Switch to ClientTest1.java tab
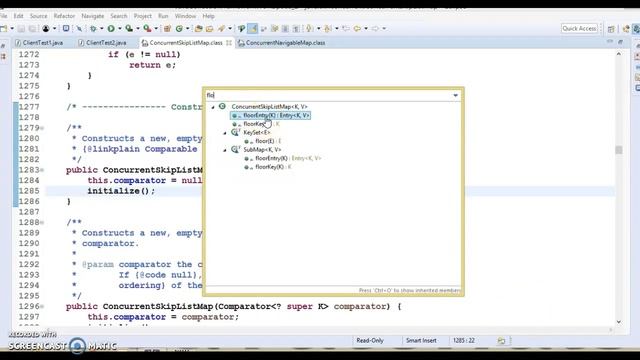Viewport: 640px width, 360px height. click(x=40, y=42)
